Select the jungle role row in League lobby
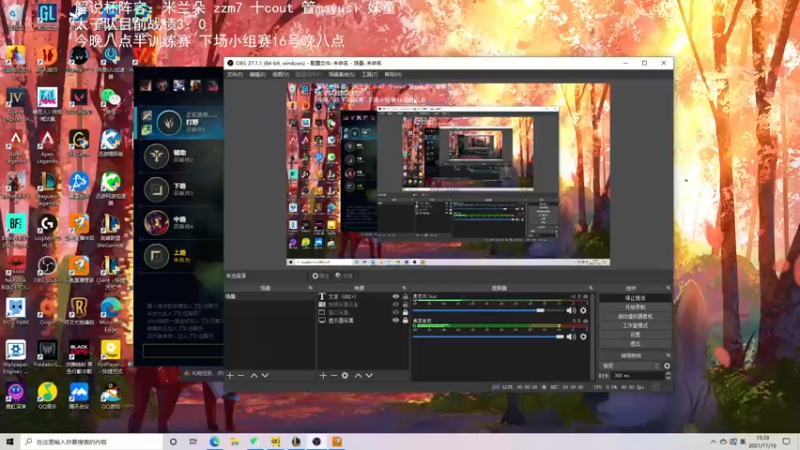Image resolution: width=800 pixels, height=450 pixels. pos(180,122)
